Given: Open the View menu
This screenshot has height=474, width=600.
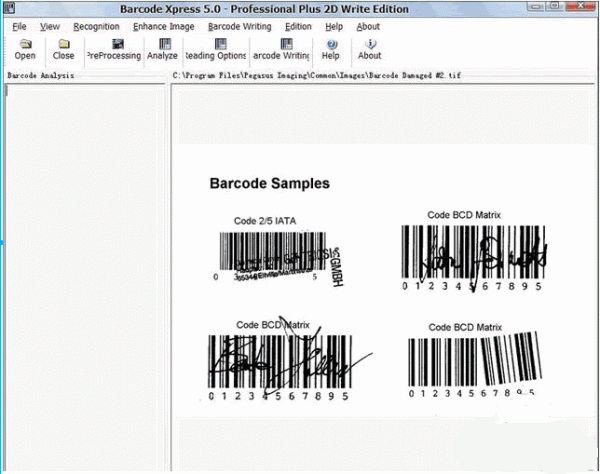Looking at the screenshot, I should pyautogui.click(x=50, y=26).
